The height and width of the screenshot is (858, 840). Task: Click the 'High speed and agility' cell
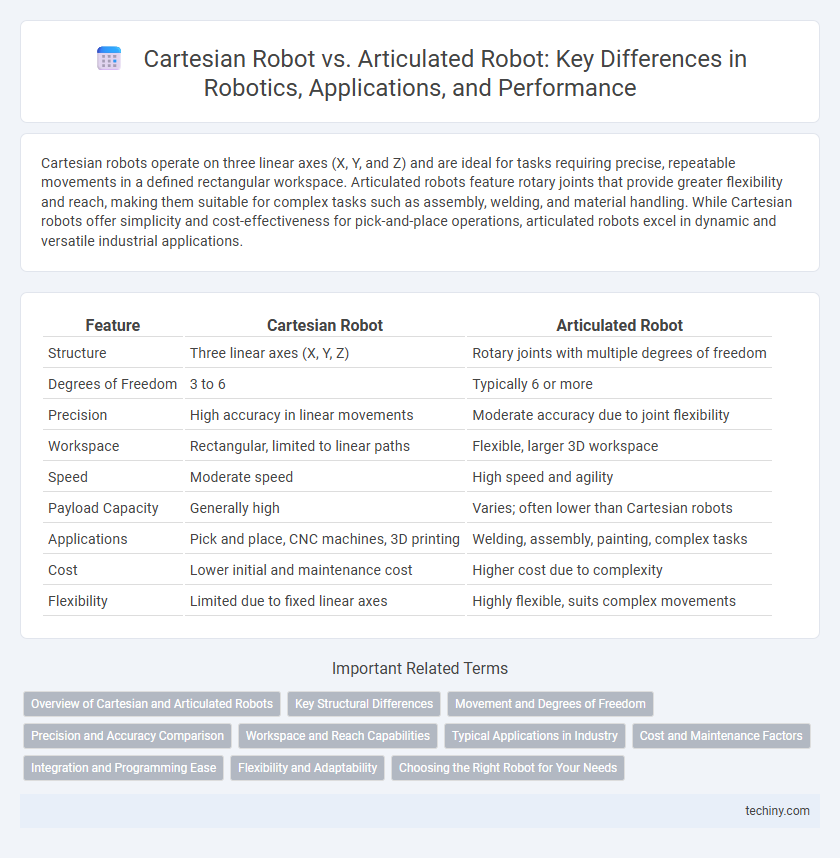[543, 477]
